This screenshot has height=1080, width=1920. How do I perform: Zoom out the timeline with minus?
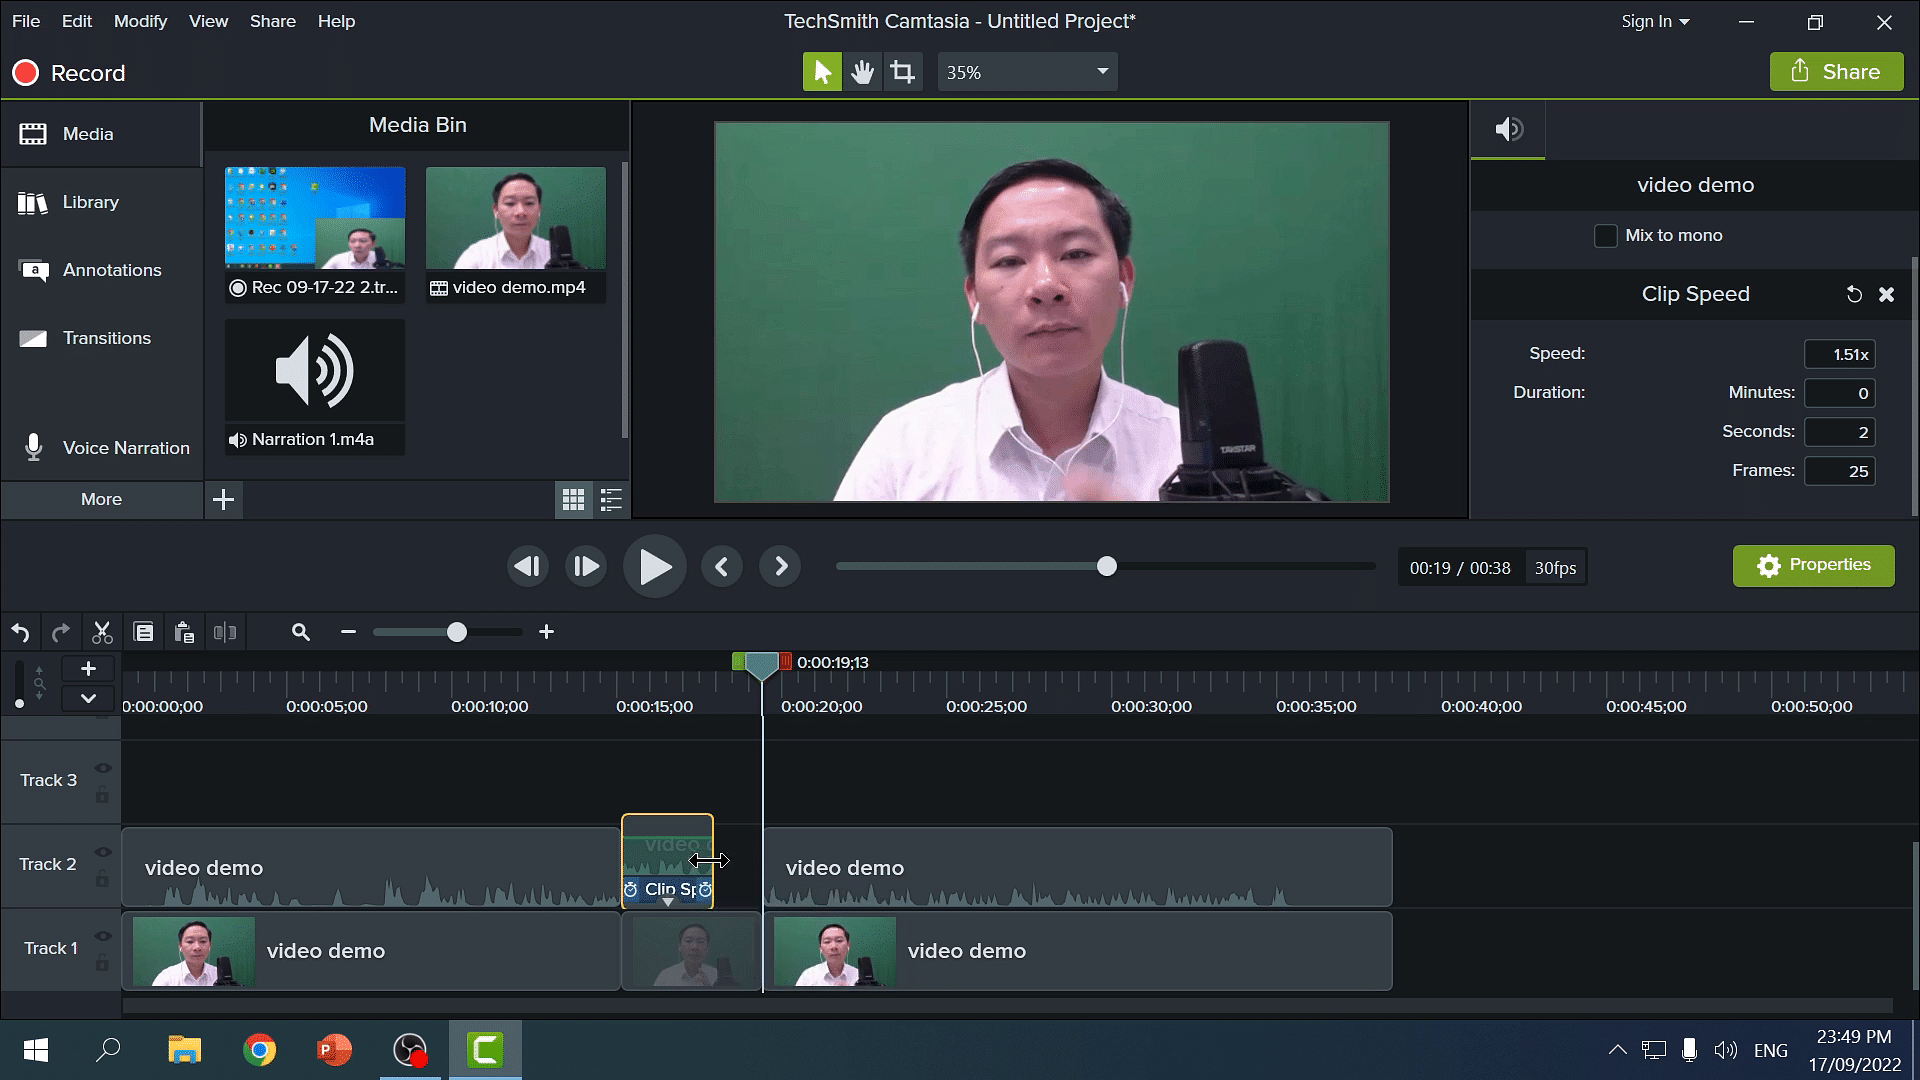tap(348, 632)
